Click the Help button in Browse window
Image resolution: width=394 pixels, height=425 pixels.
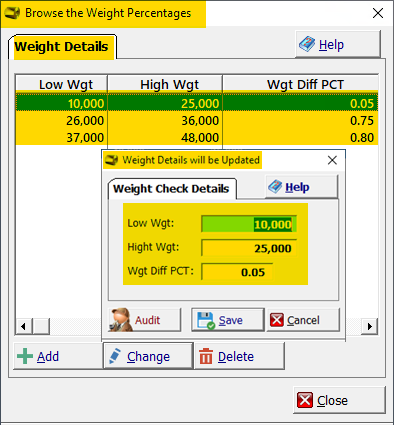[x=338, y=44]
